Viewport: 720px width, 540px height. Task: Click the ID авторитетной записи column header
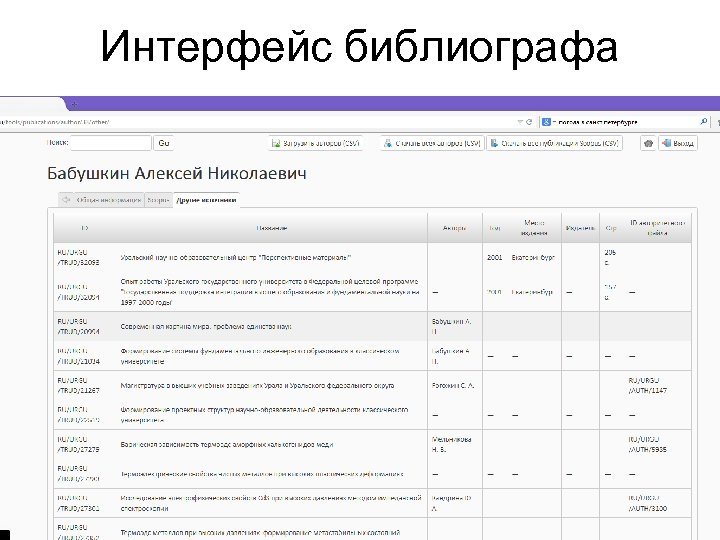pos(657,228)
